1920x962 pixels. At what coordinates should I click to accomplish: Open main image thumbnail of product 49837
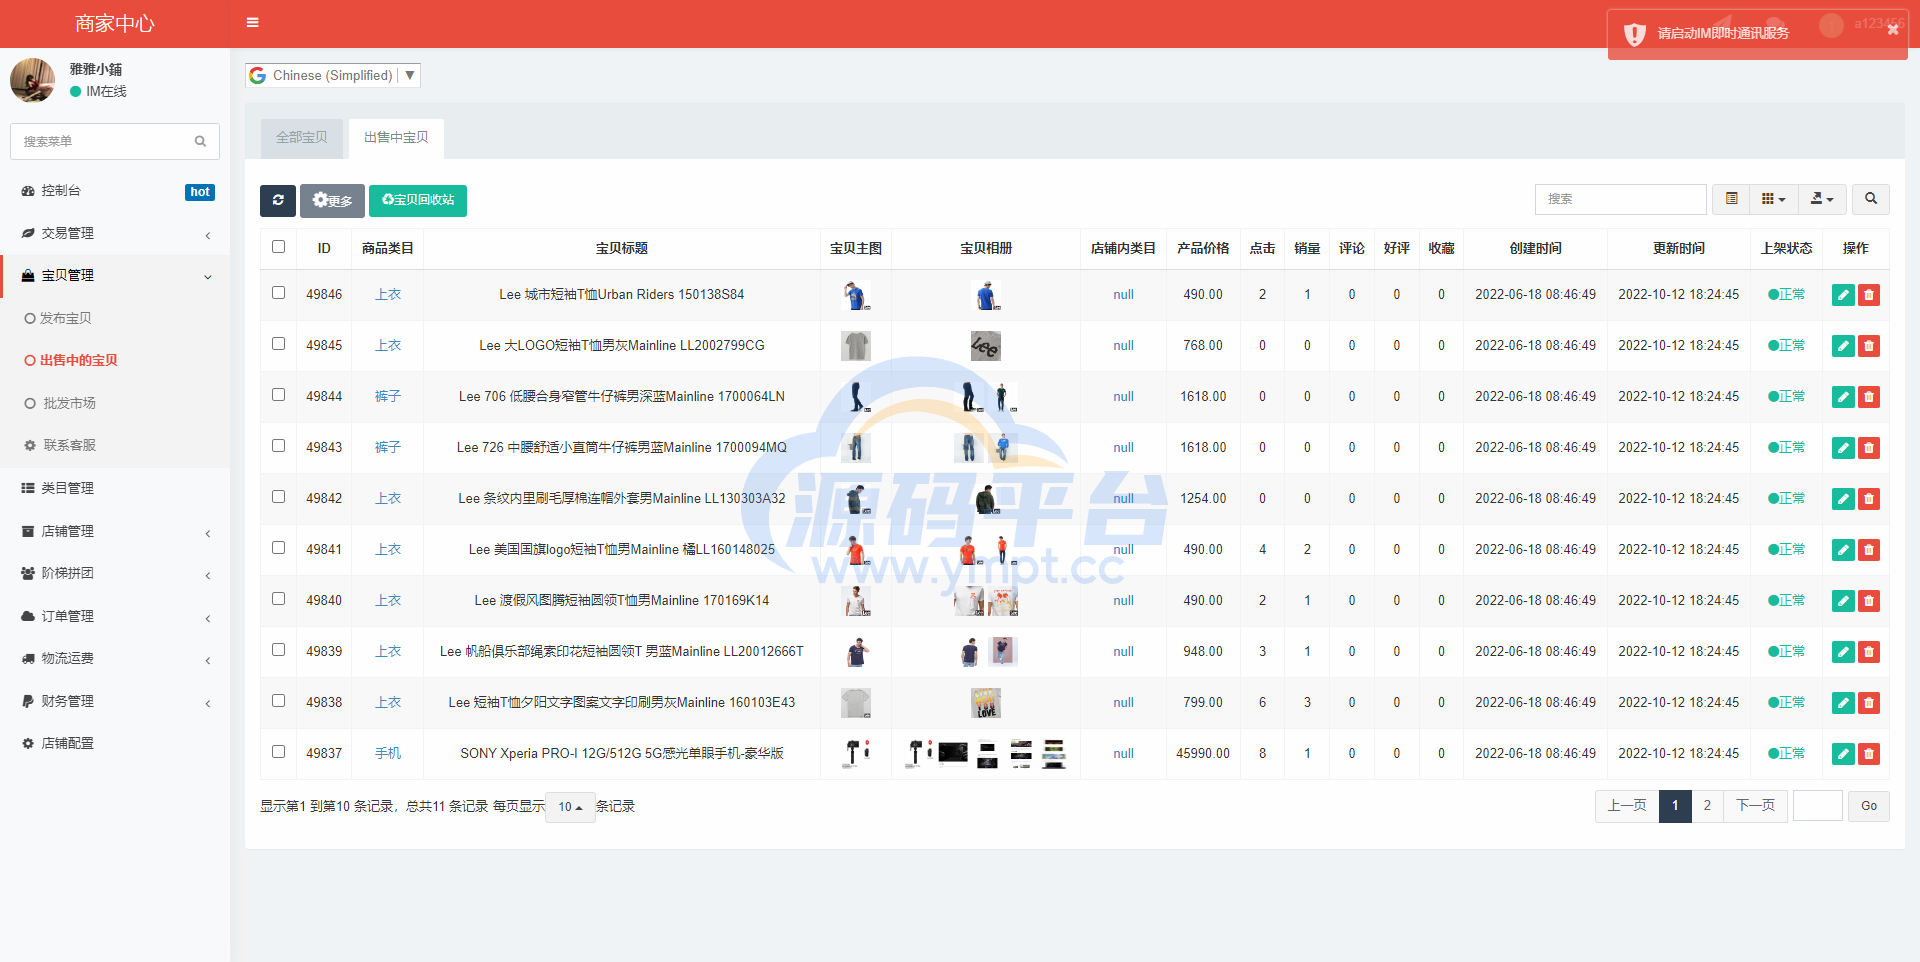pos(856,753)
